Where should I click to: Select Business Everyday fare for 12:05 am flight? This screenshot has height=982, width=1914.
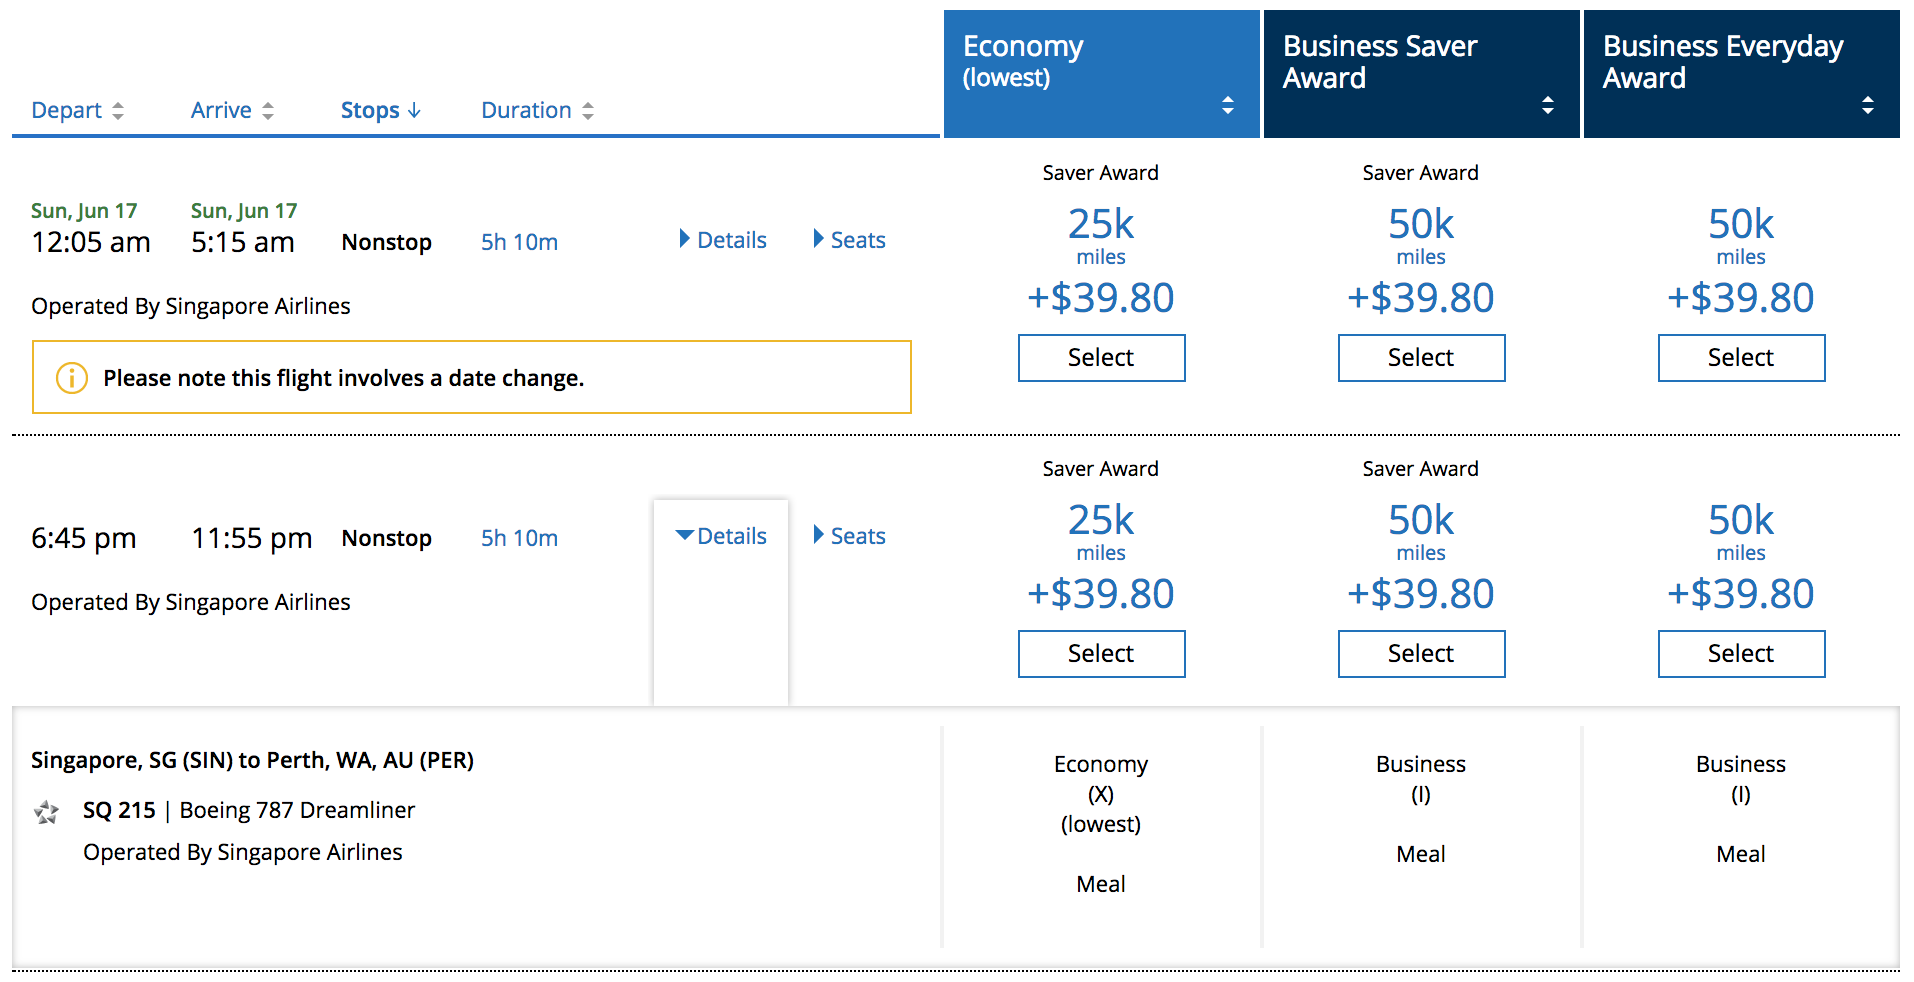click(1741, 358)
